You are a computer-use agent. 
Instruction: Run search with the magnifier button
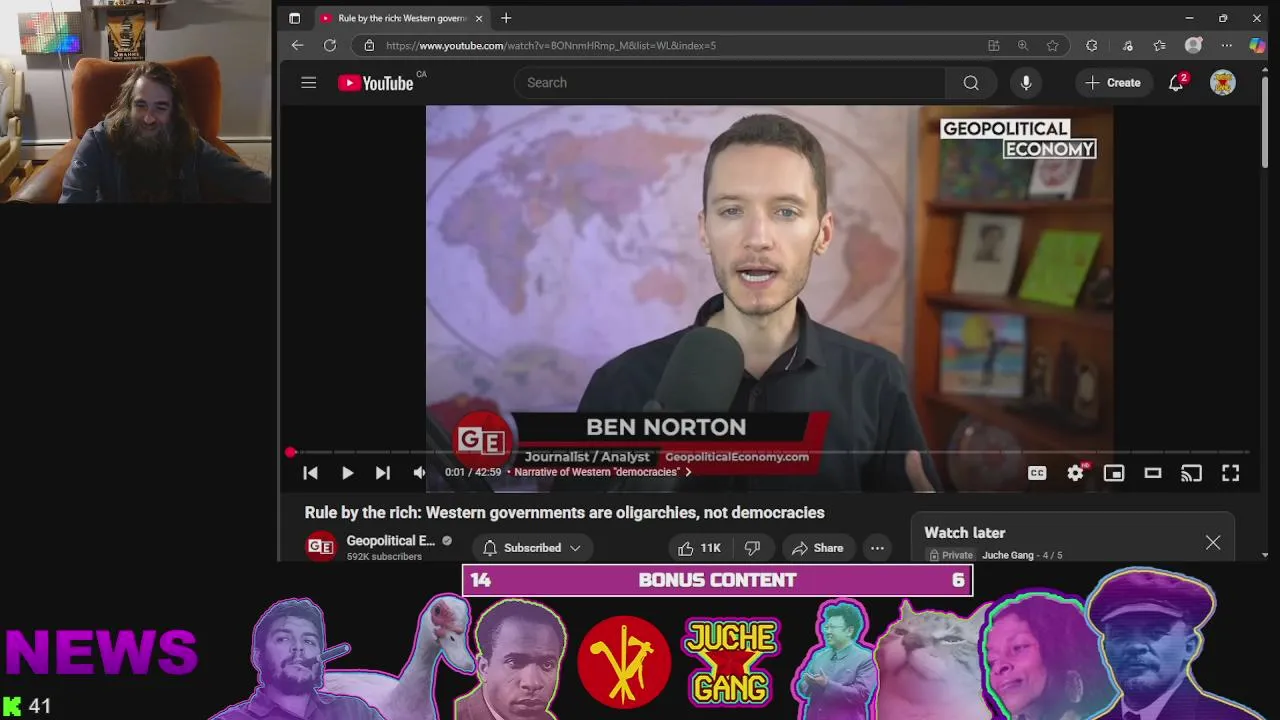pyautogui.click(x=971, y=83)
